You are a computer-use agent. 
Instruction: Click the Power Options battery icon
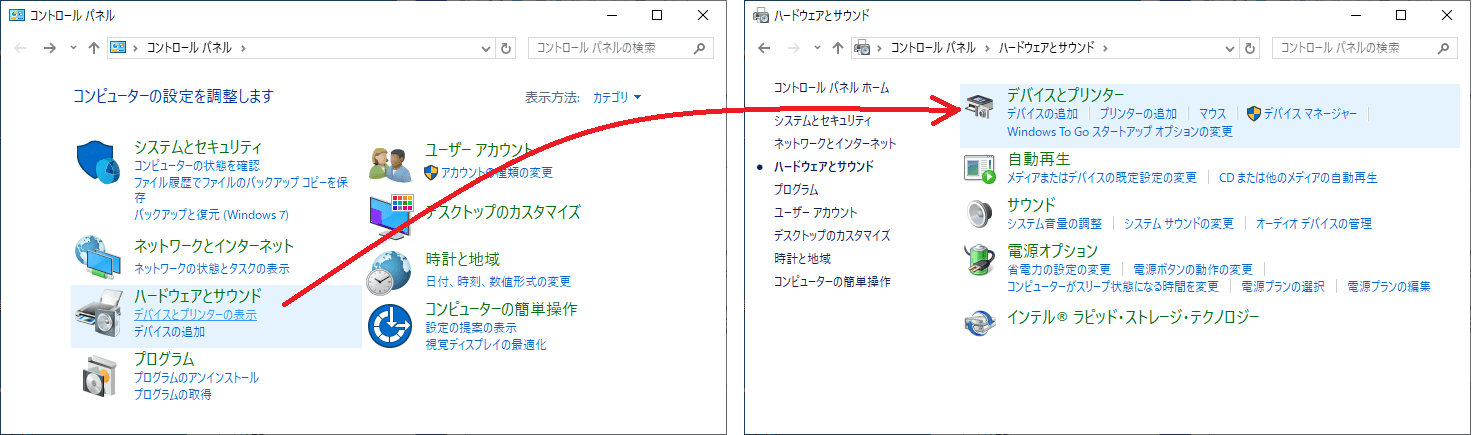pos(980,261)
